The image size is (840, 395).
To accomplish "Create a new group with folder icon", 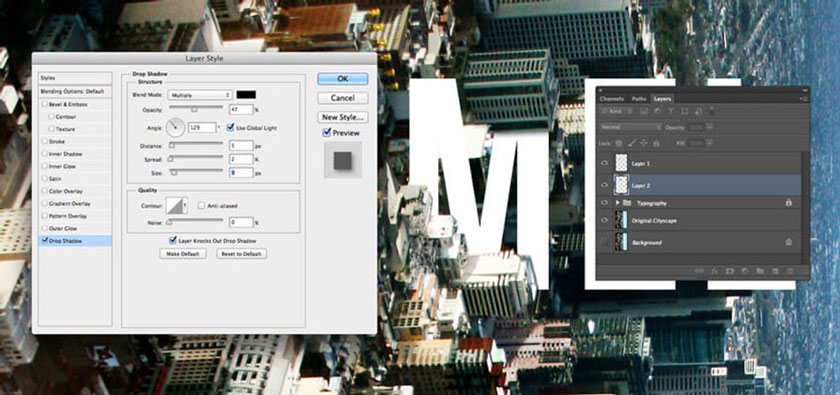I will tap(760, 271).
